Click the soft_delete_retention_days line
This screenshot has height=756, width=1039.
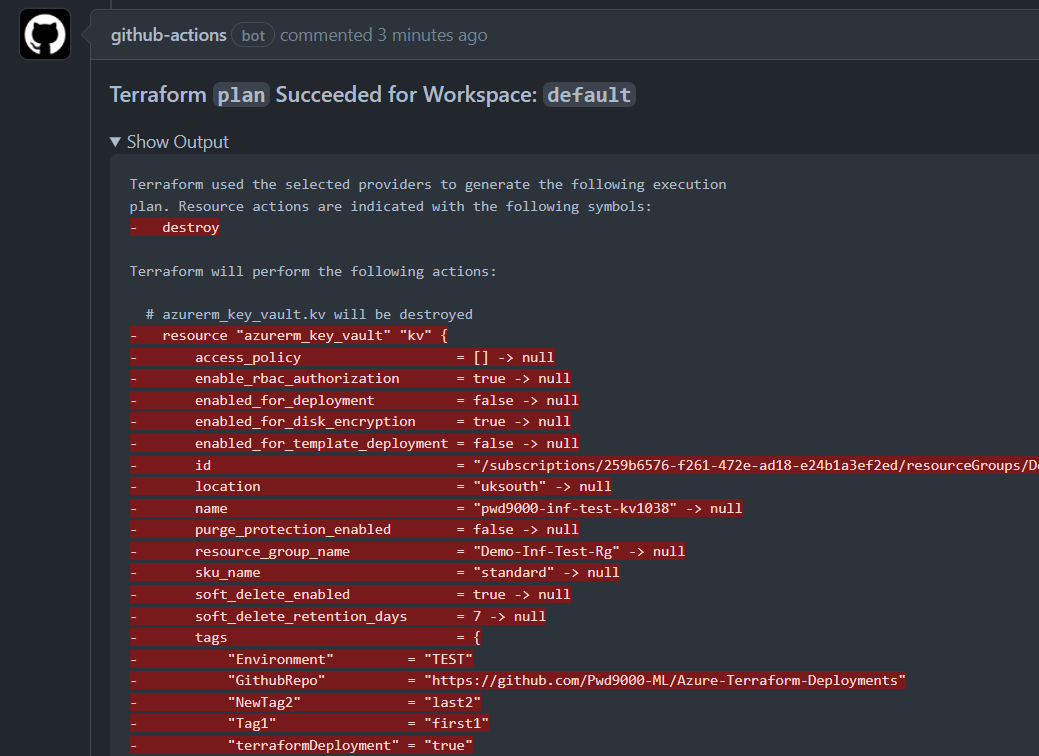tap(338, 616)
